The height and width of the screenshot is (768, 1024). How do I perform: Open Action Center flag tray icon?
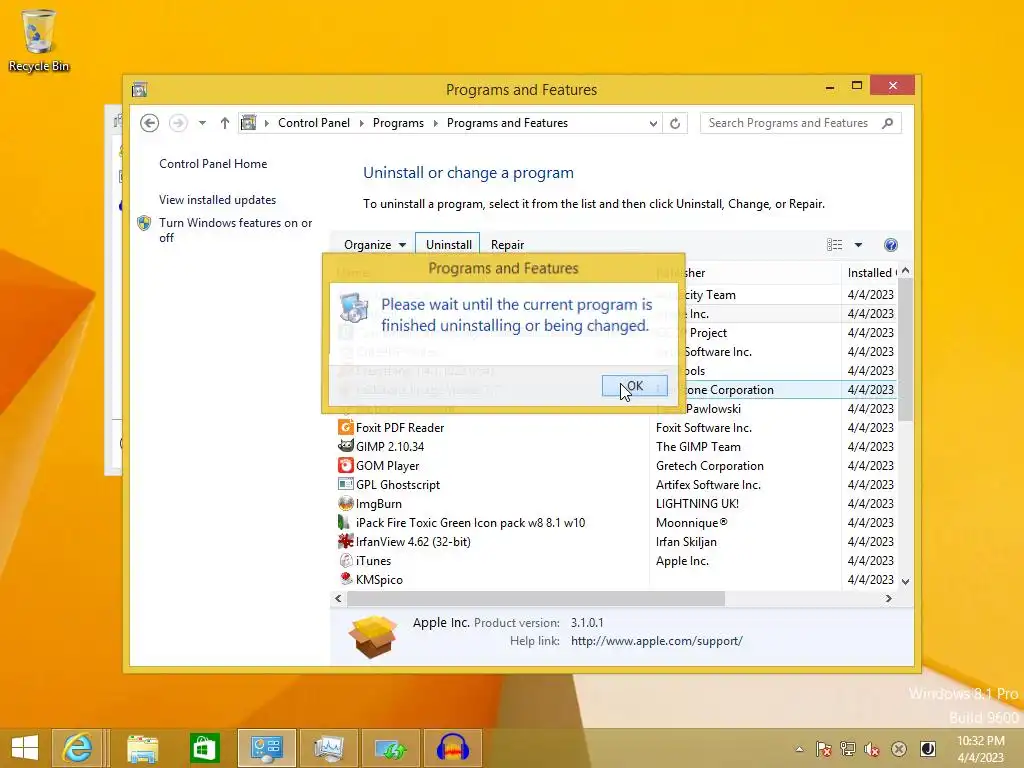tap(824, 749)
